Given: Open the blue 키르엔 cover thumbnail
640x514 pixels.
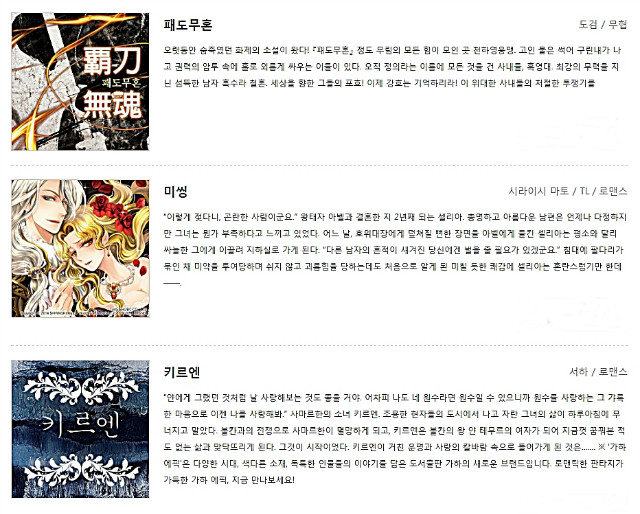Looking at the screenshot, I should pyautogui.click(x=80, y=429).
